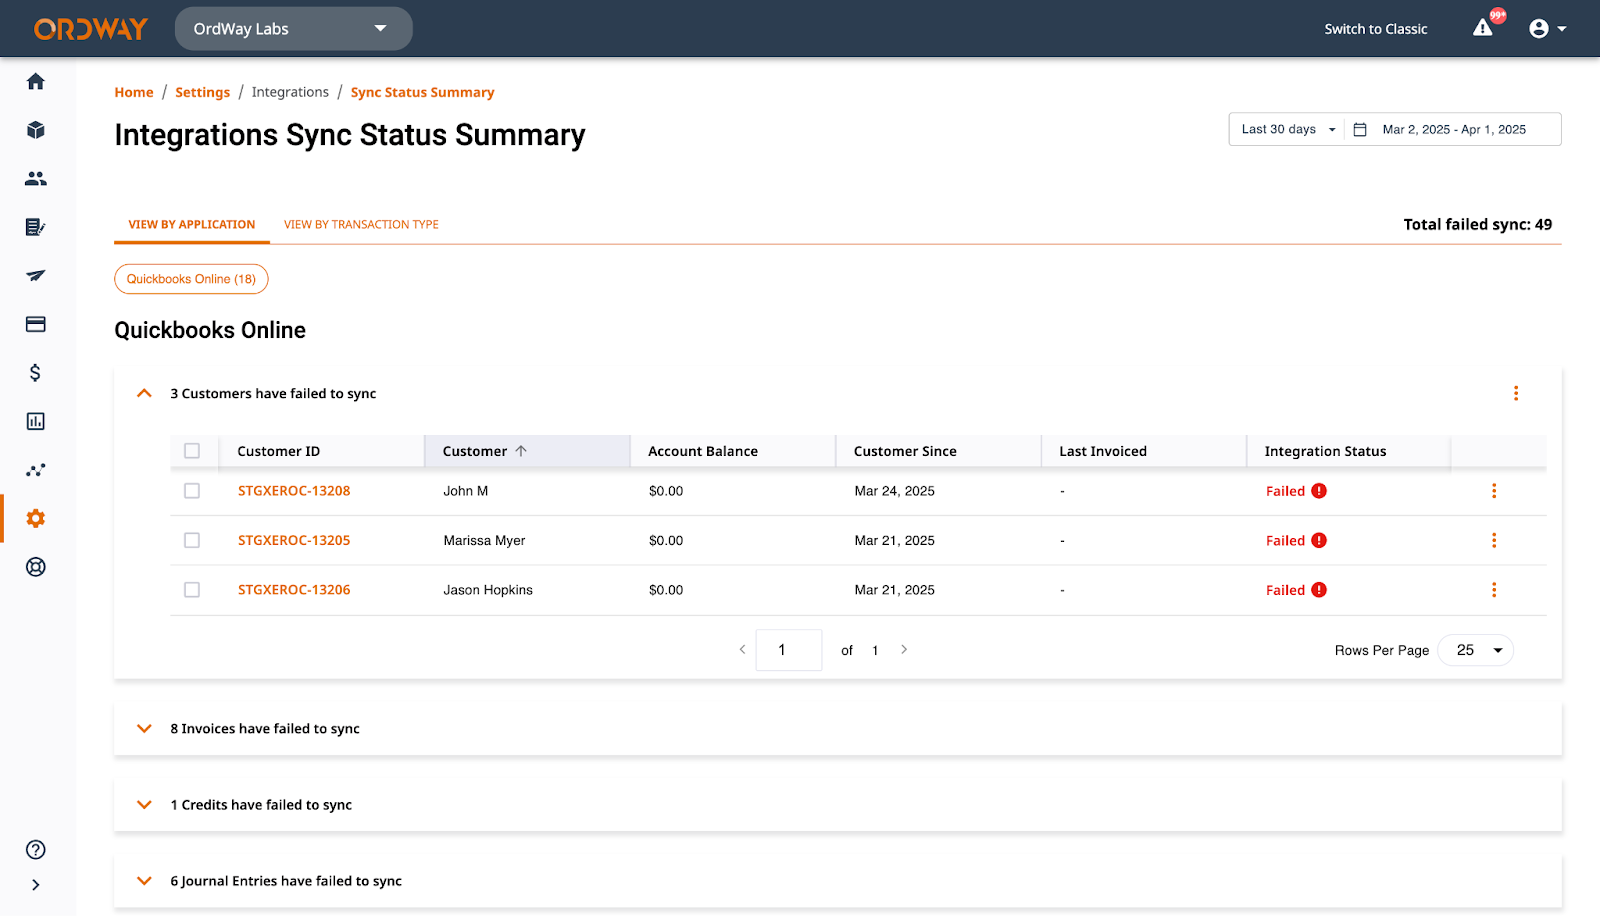1600x916 pixels.
Task: Open row actions for Jason Hopkins
Action: coord(1494,590)
